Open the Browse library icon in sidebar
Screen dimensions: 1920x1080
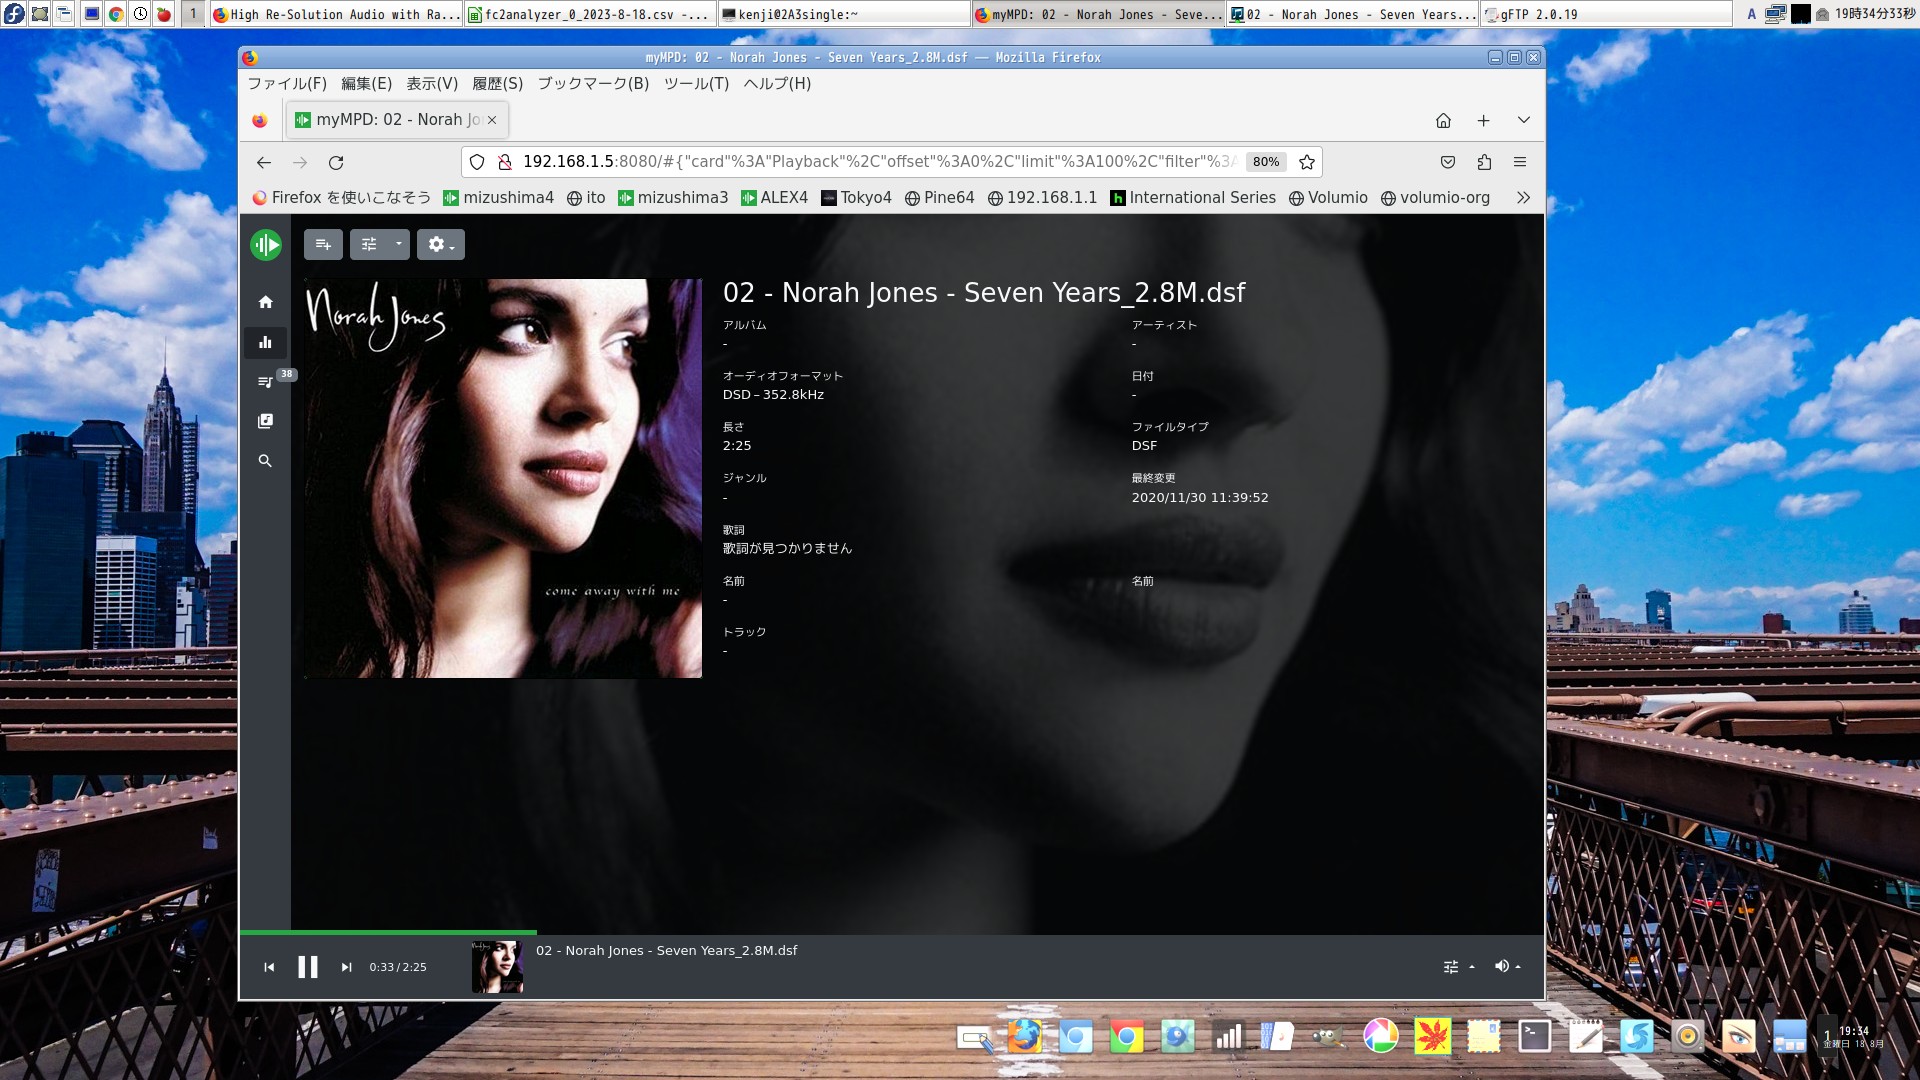click(x=265, y=421)
